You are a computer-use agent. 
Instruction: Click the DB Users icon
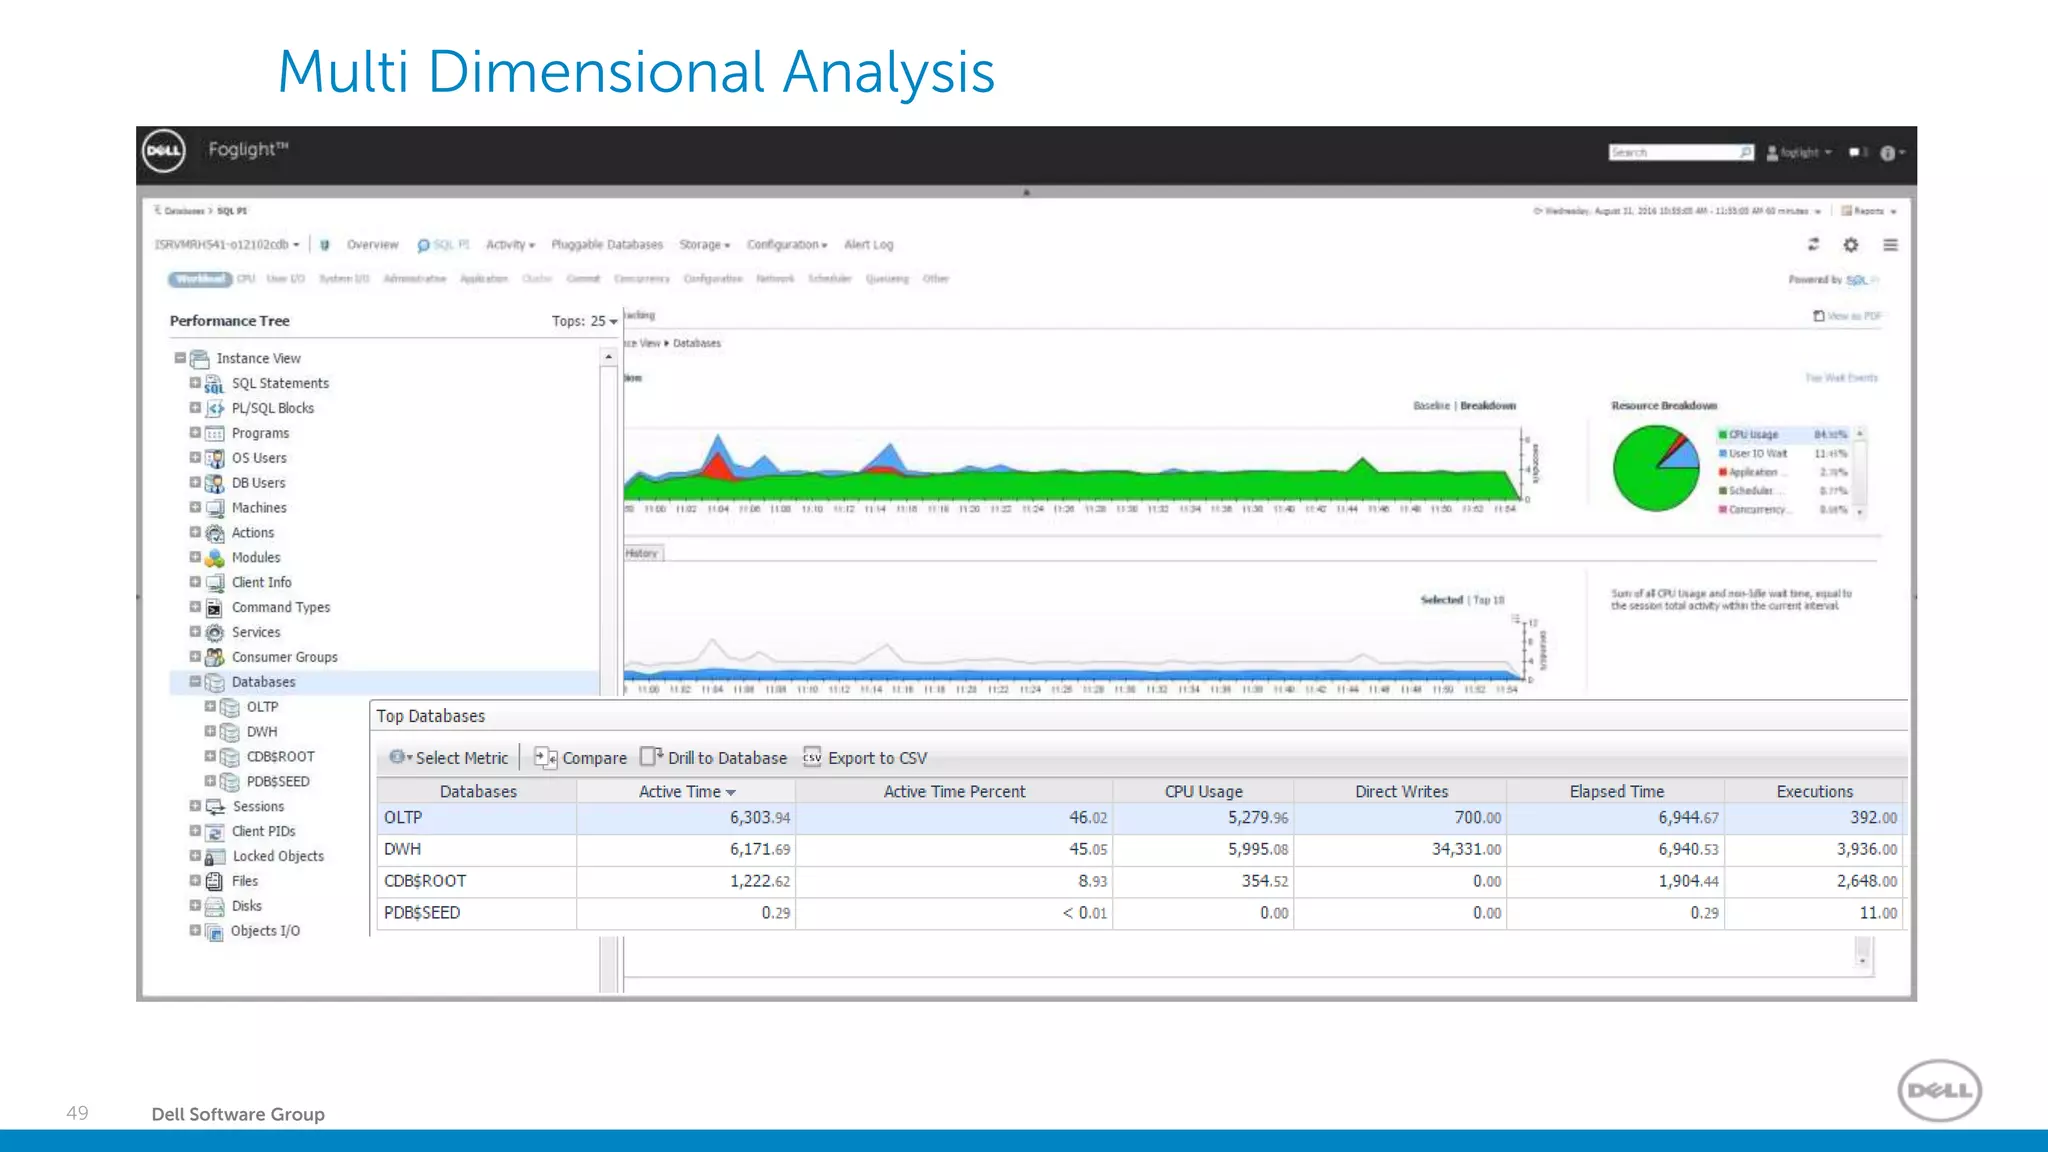(x=214, y=483)
